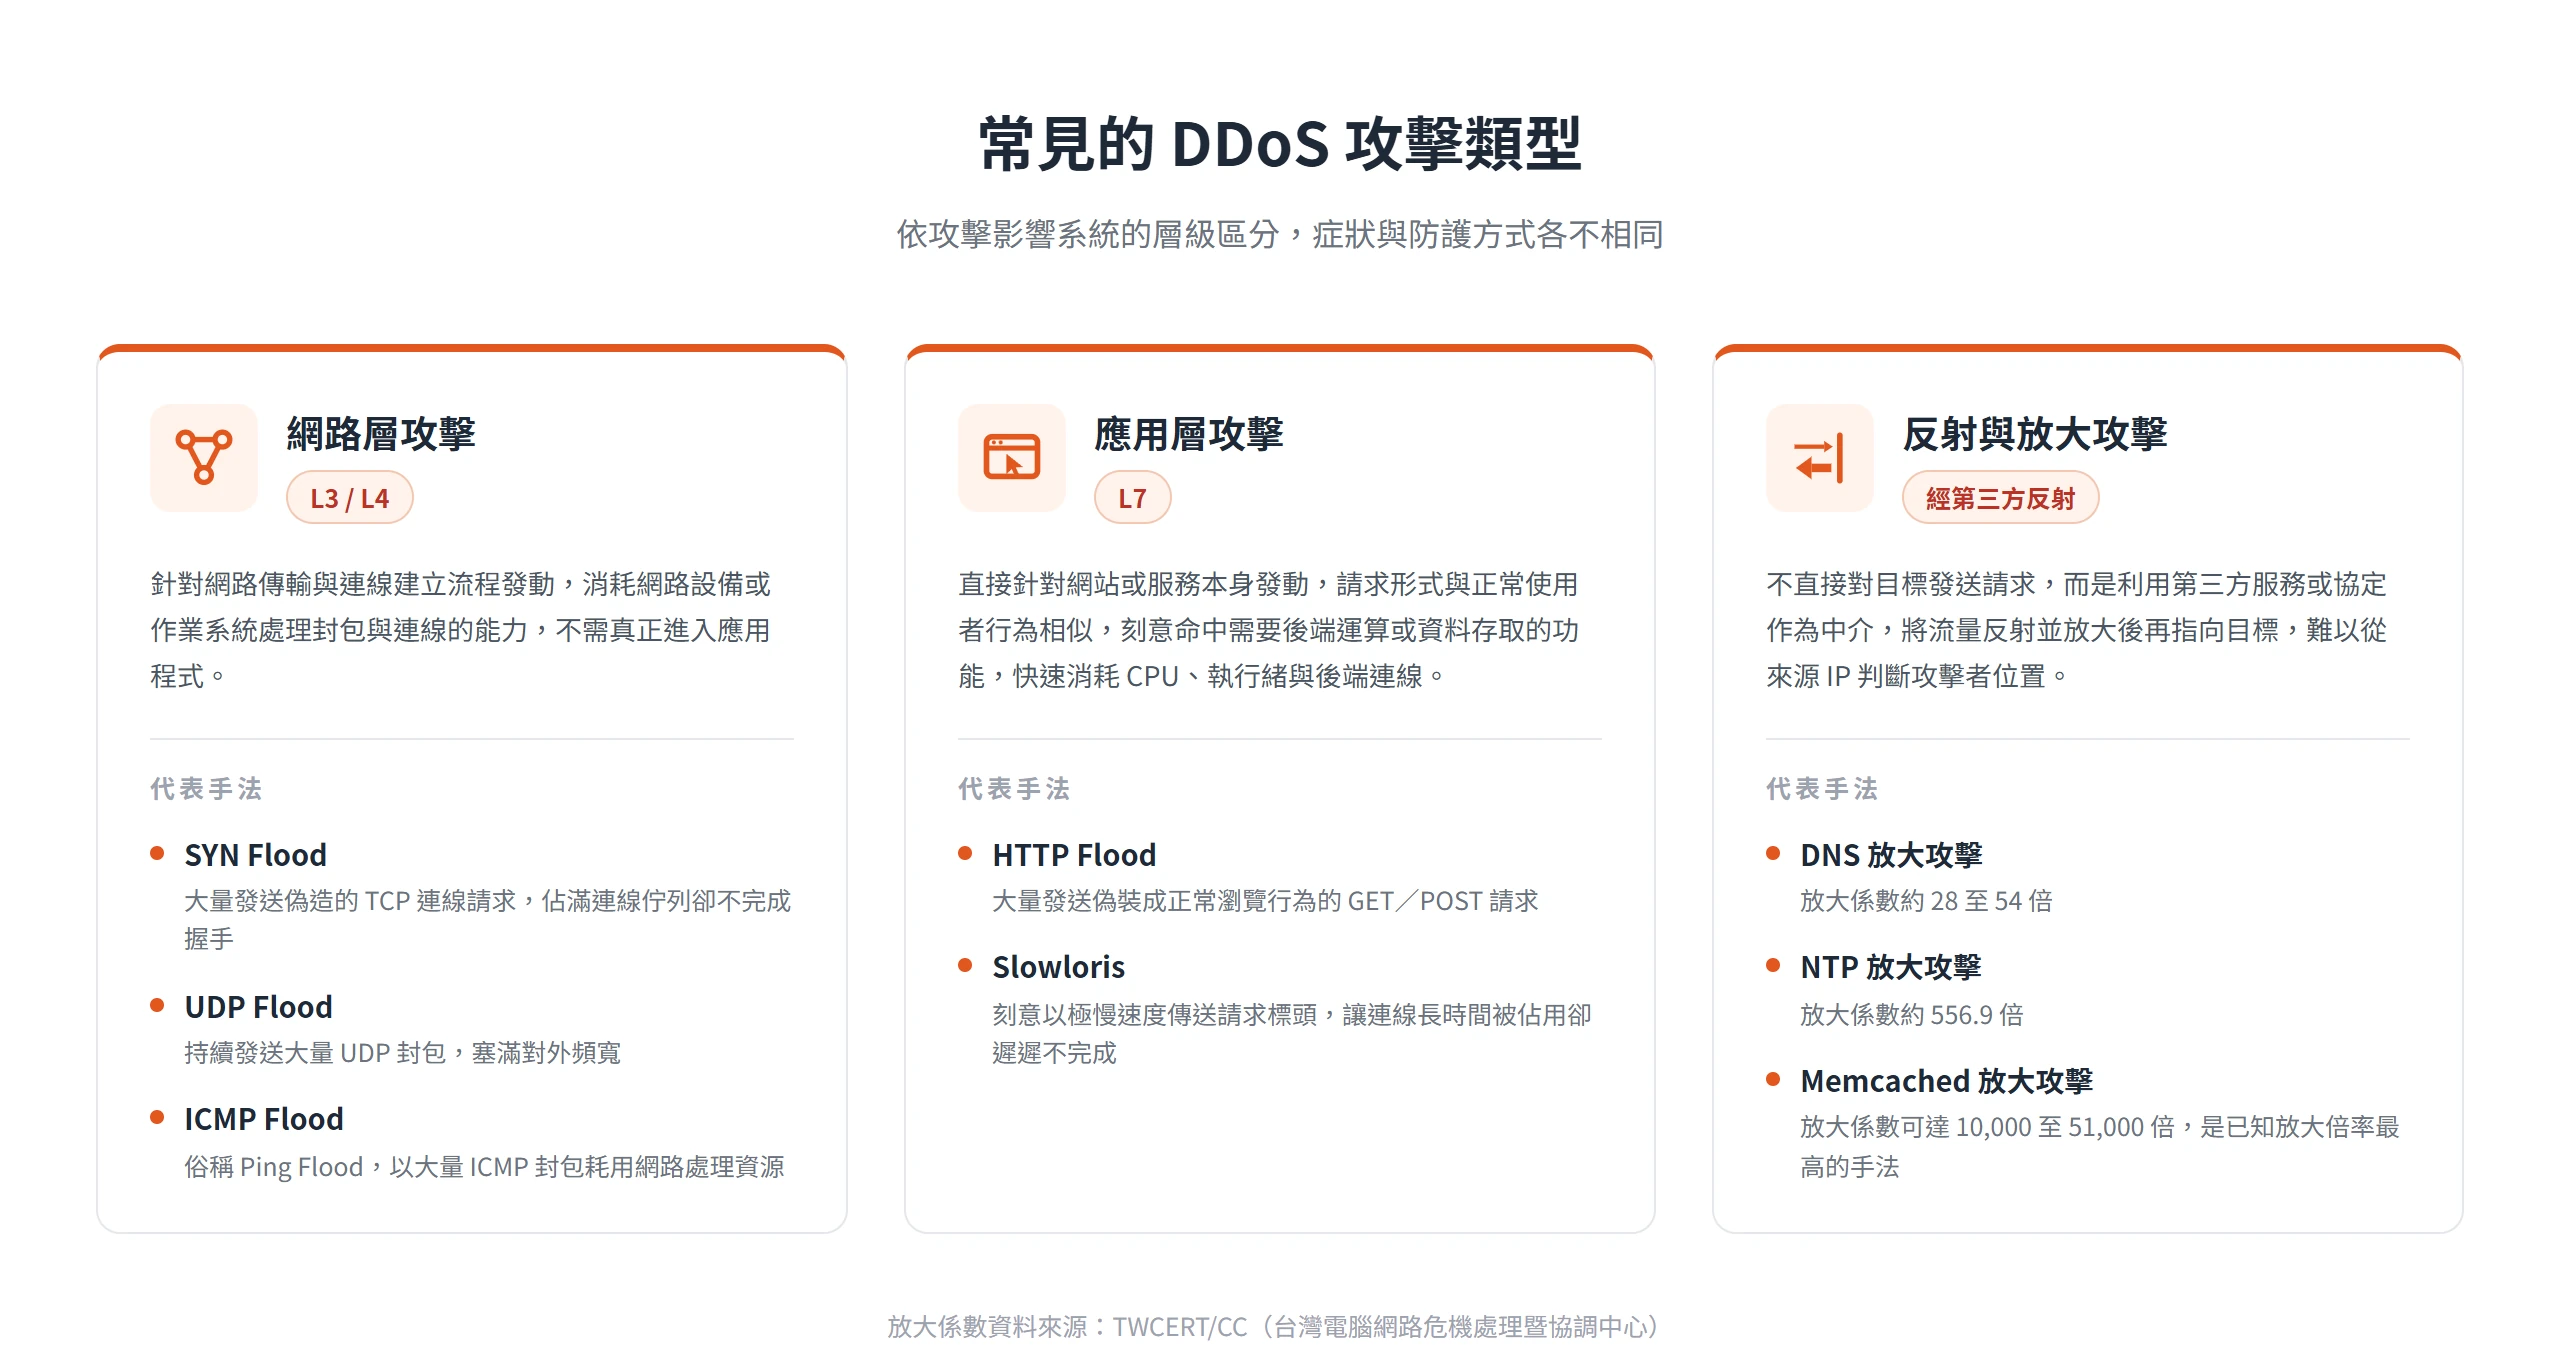
Task: Click the bullet dot beside Memcached 放大攻擊
Action: [x=1773, y=1079]
